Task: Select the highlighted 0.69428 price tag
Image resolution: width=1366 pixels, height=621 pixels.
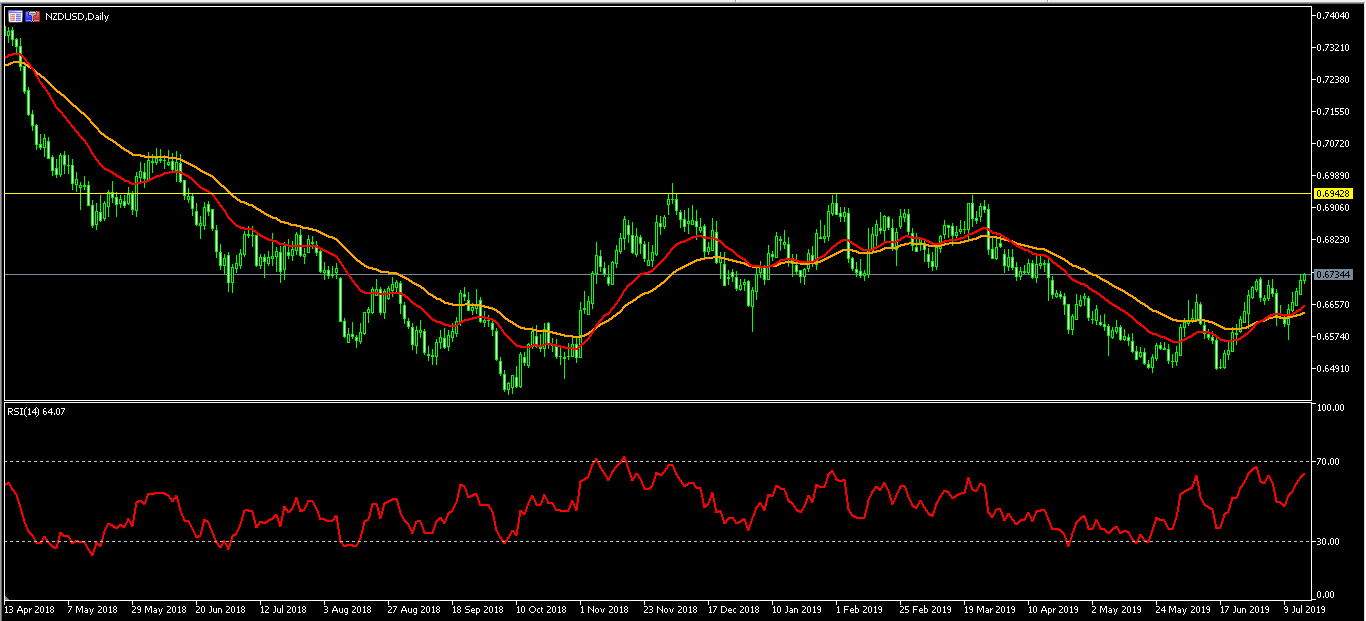Action: 1333,192
